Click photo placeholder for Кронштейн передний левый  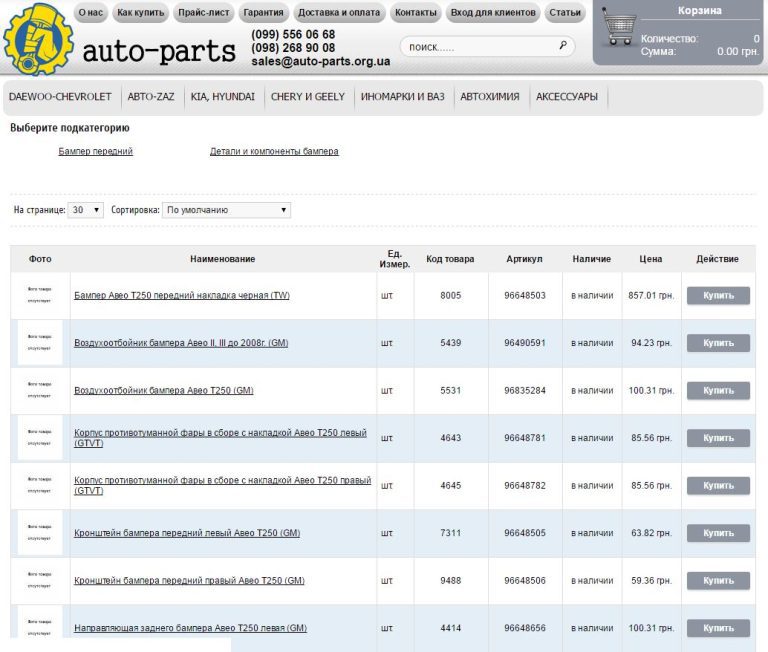click(x=40, y=533)
